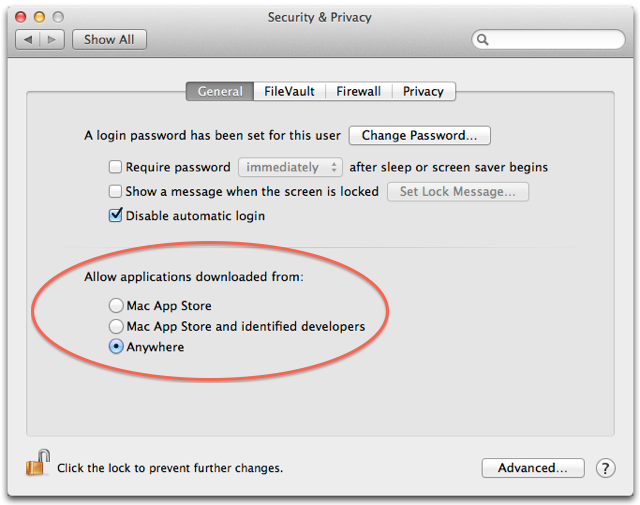Open the Firewall tab
The height and width of the screenshot is (505, 640).
coord(358,91)
